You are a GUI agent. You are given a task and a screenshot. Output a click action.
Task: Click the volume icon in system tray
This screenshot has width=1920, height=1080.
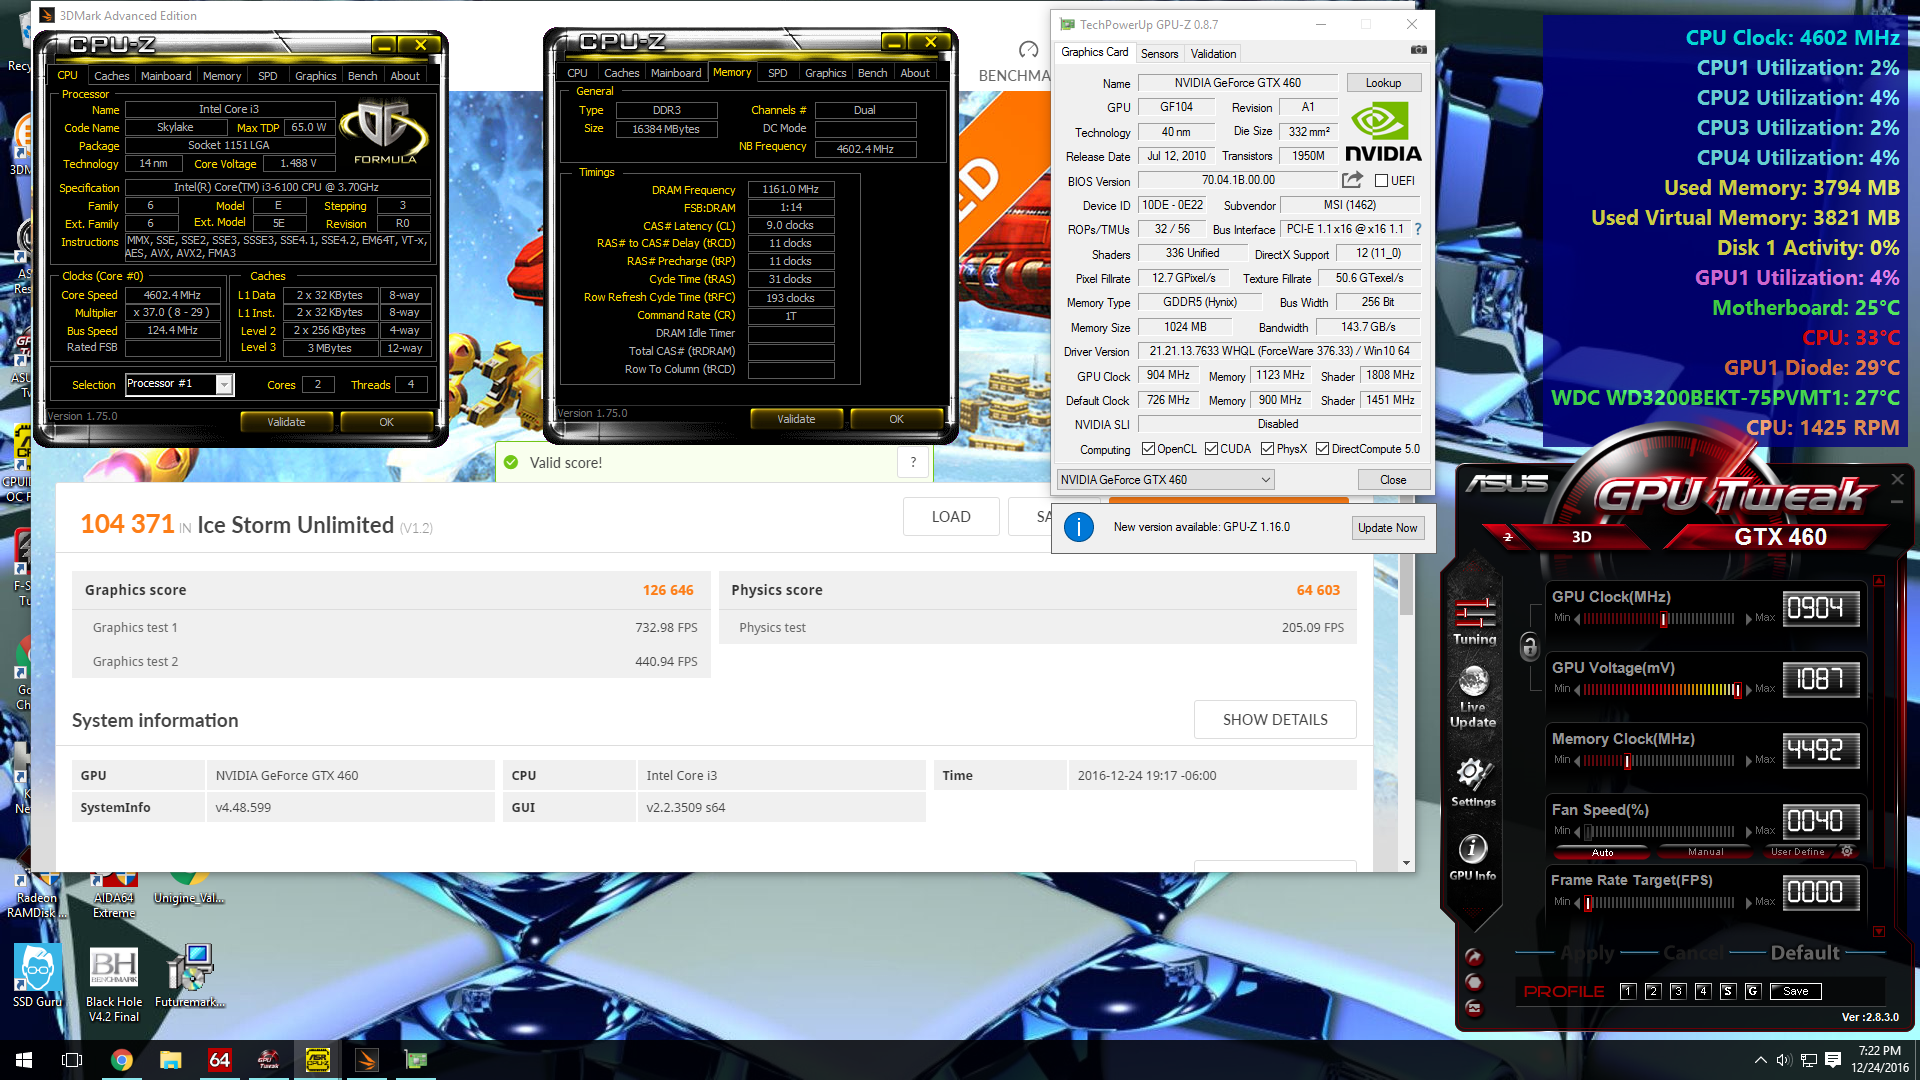[1783, 1060]
